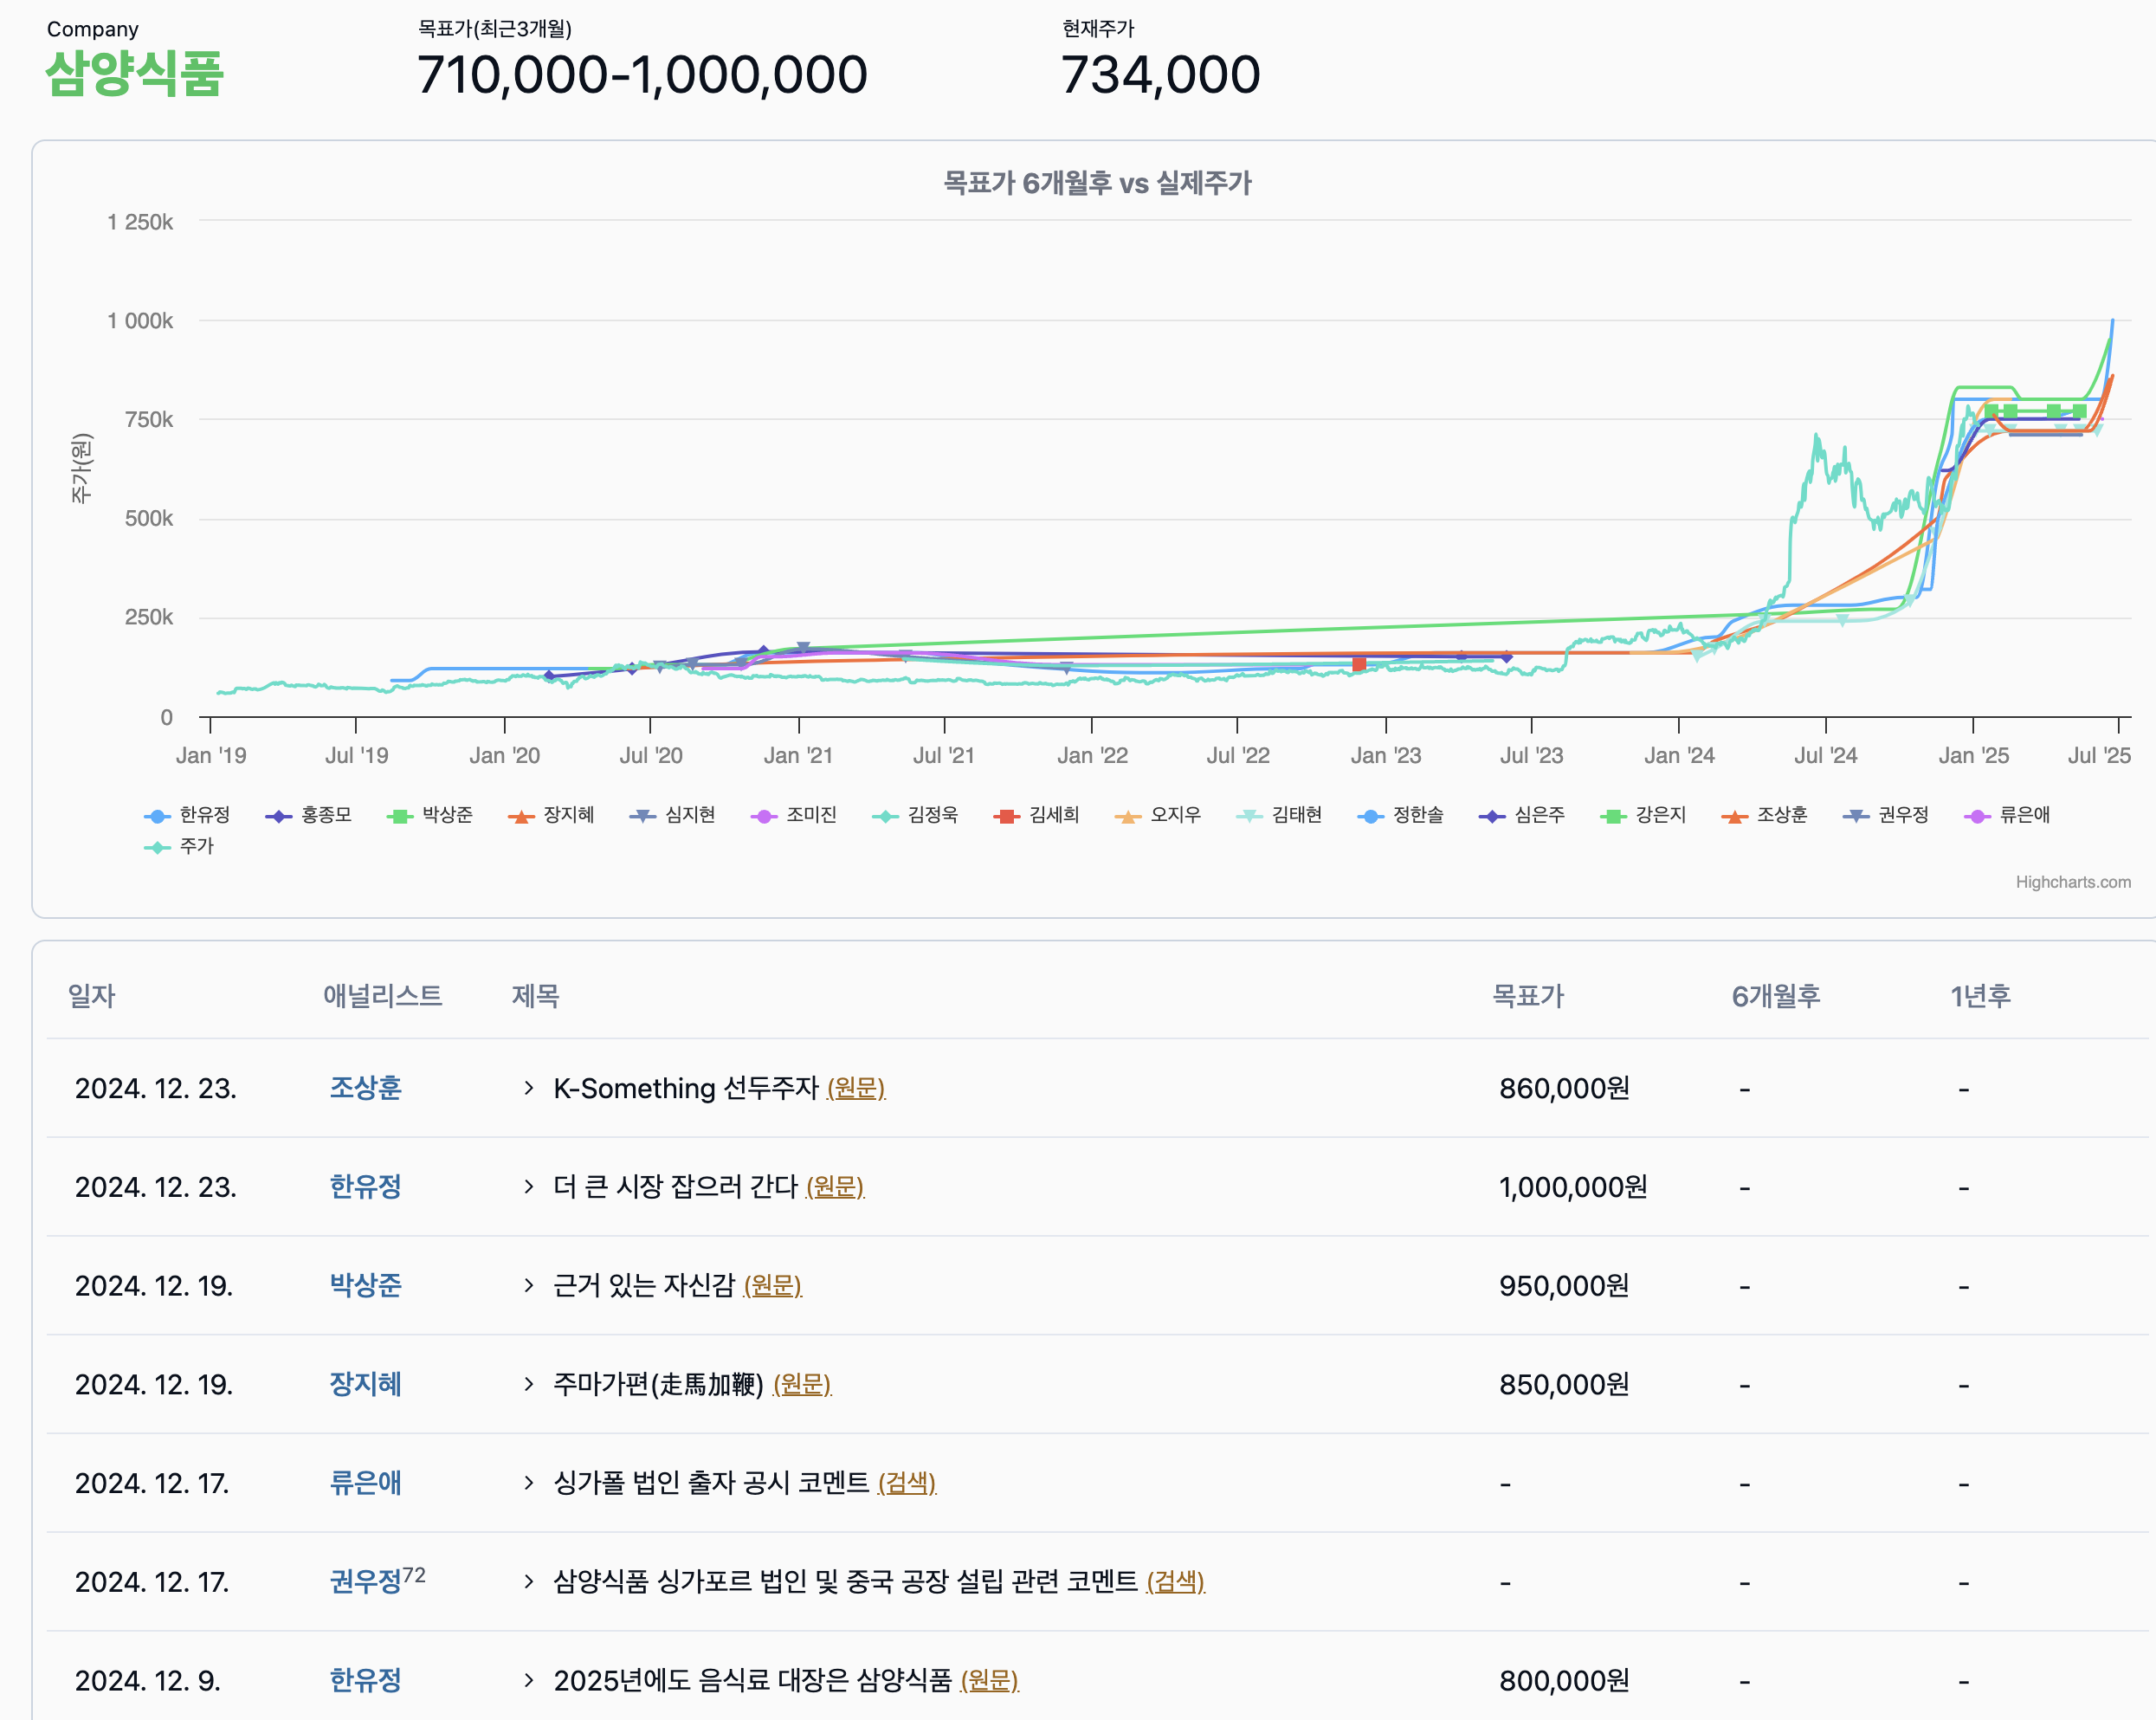Toggle the 장지혜 legend entry under the chart
This screenshot has width=2156, height=1720.
click(552, 815)
